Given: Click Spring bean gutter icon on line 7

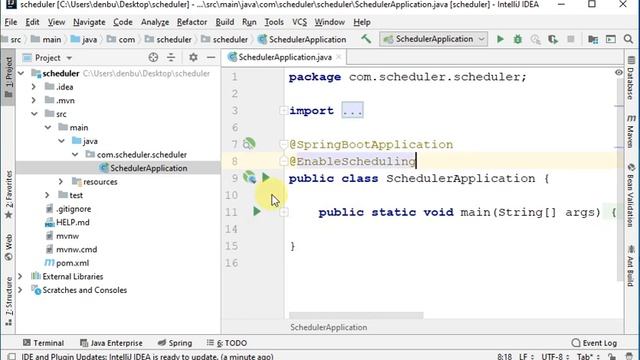Looking at the screenshot, I should coord(249,144).
